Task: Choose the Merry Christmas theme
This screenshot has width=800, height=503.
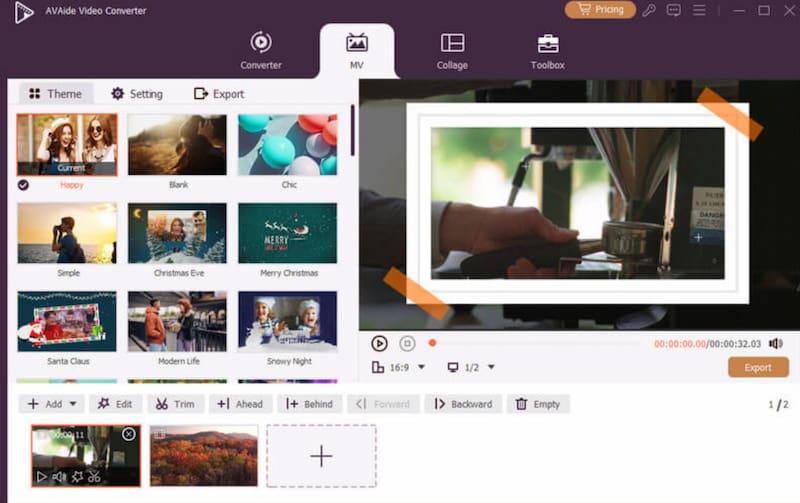Action: pyautogui.click(x=288, y=233)
